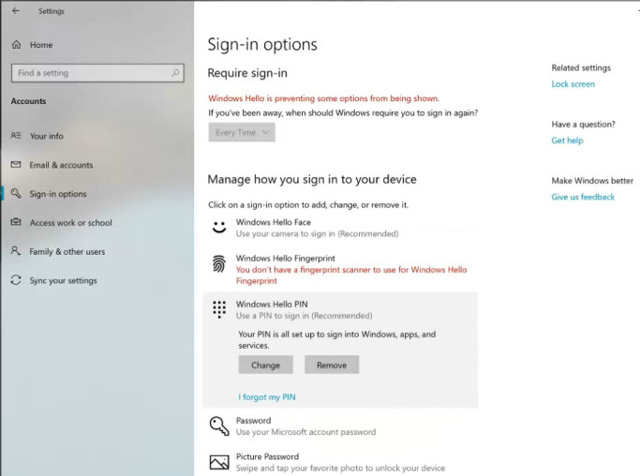
Task: Open Lock screen related setting
Action: pyautogui.click(x=573, y=84)
